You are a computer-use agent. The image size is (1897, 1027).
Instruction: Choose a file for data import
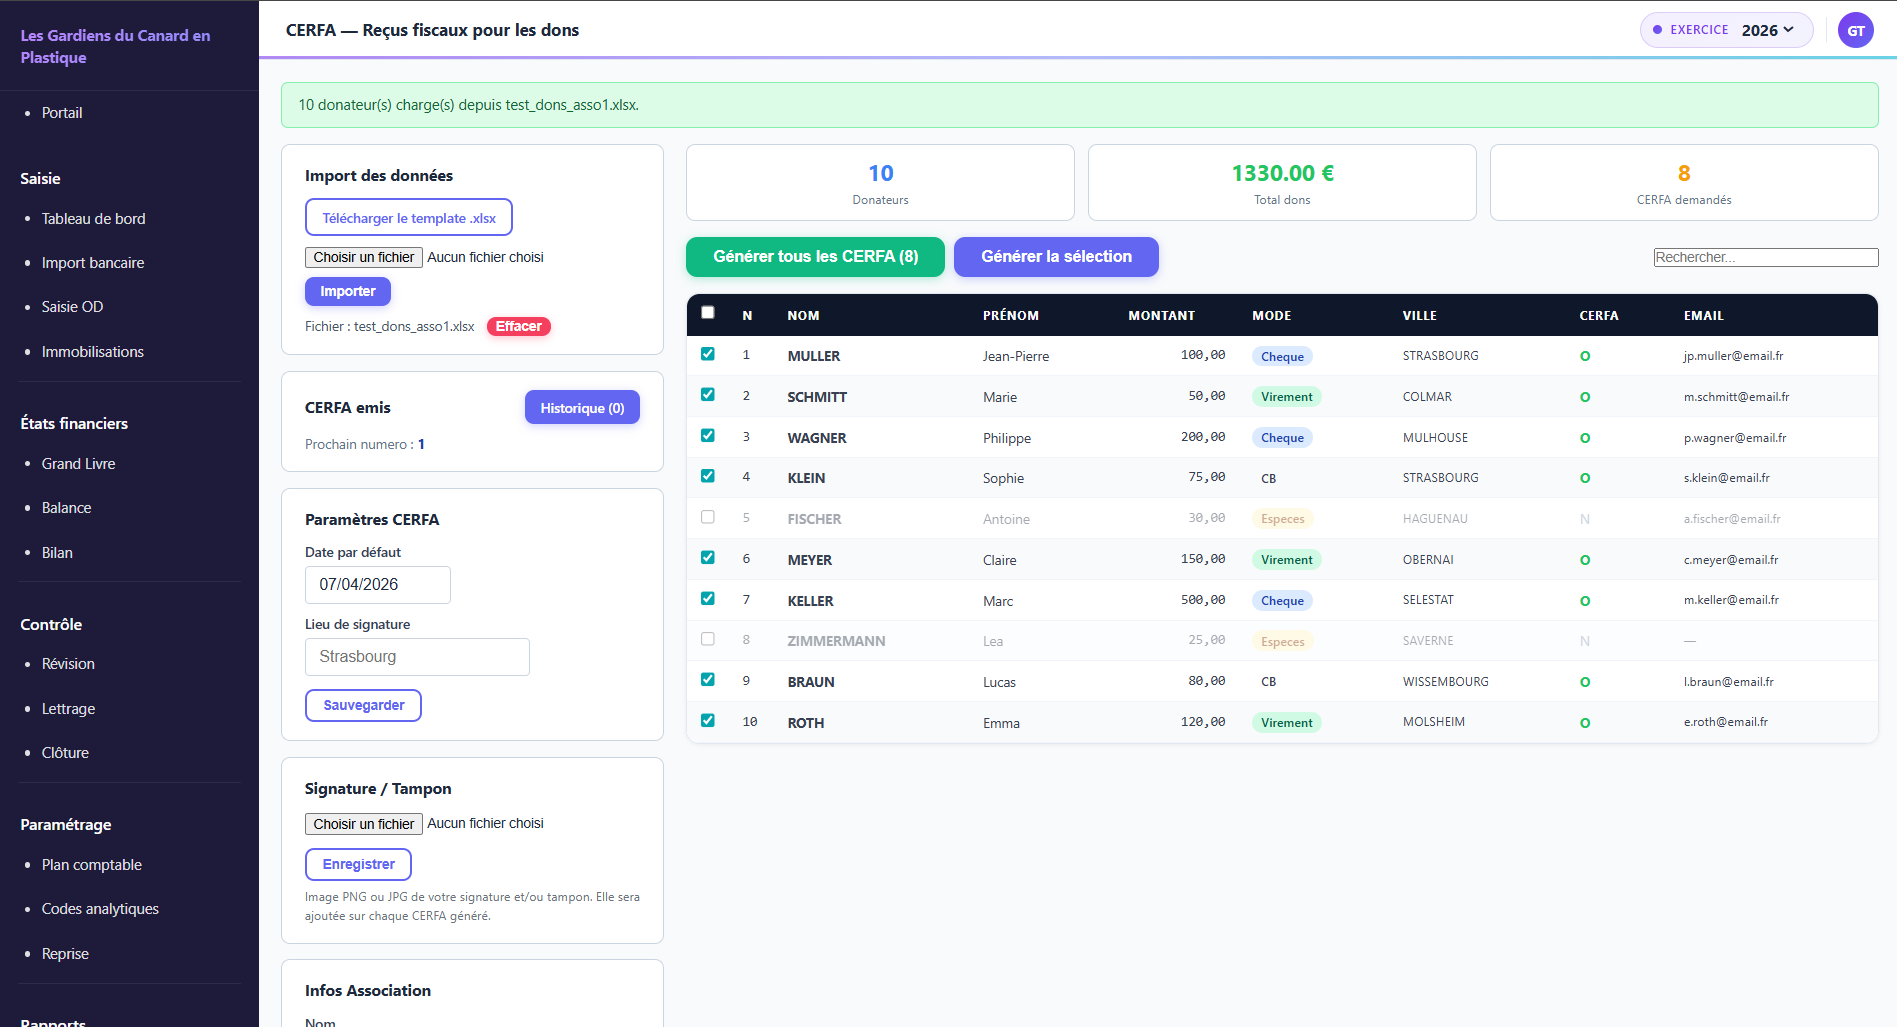coord(363,257)
